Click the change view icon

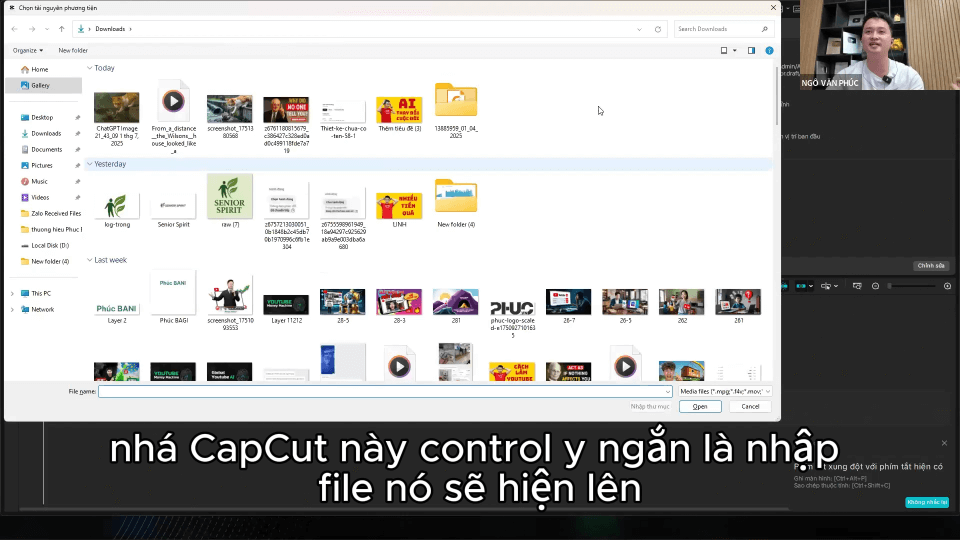(x=724, y=50)
